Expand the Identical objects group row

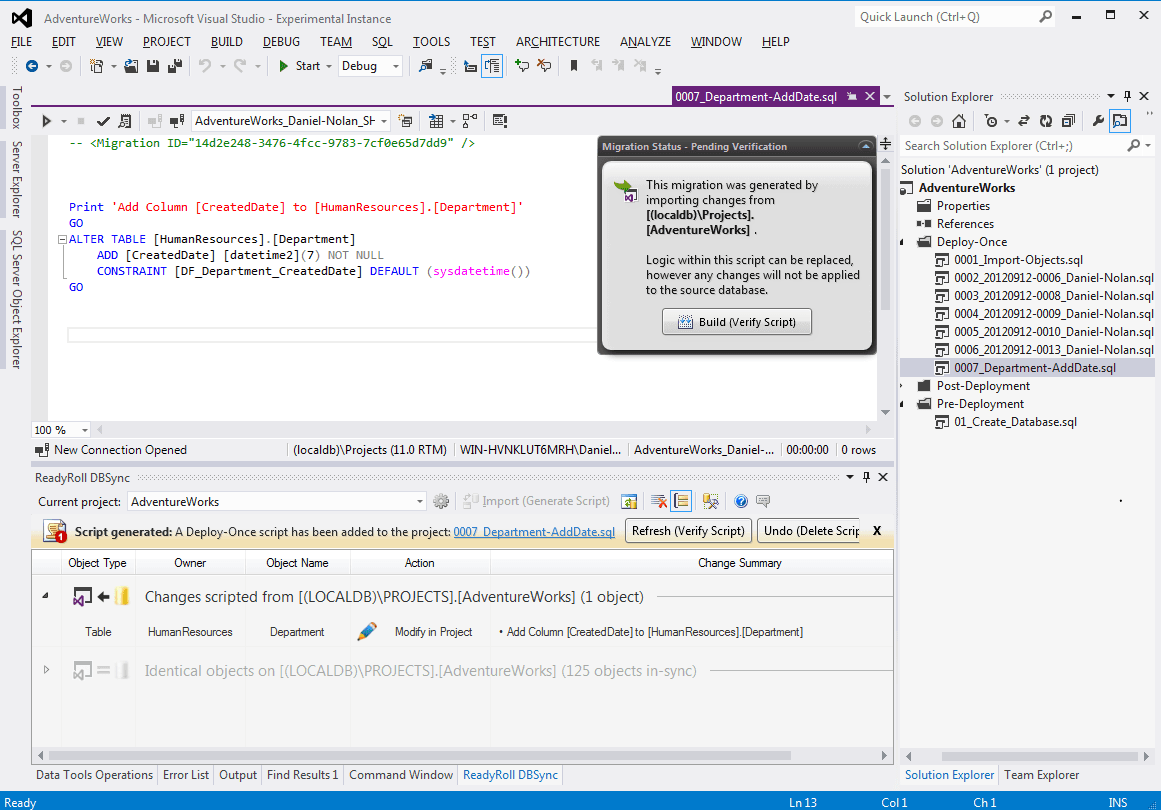pos(46,670)
